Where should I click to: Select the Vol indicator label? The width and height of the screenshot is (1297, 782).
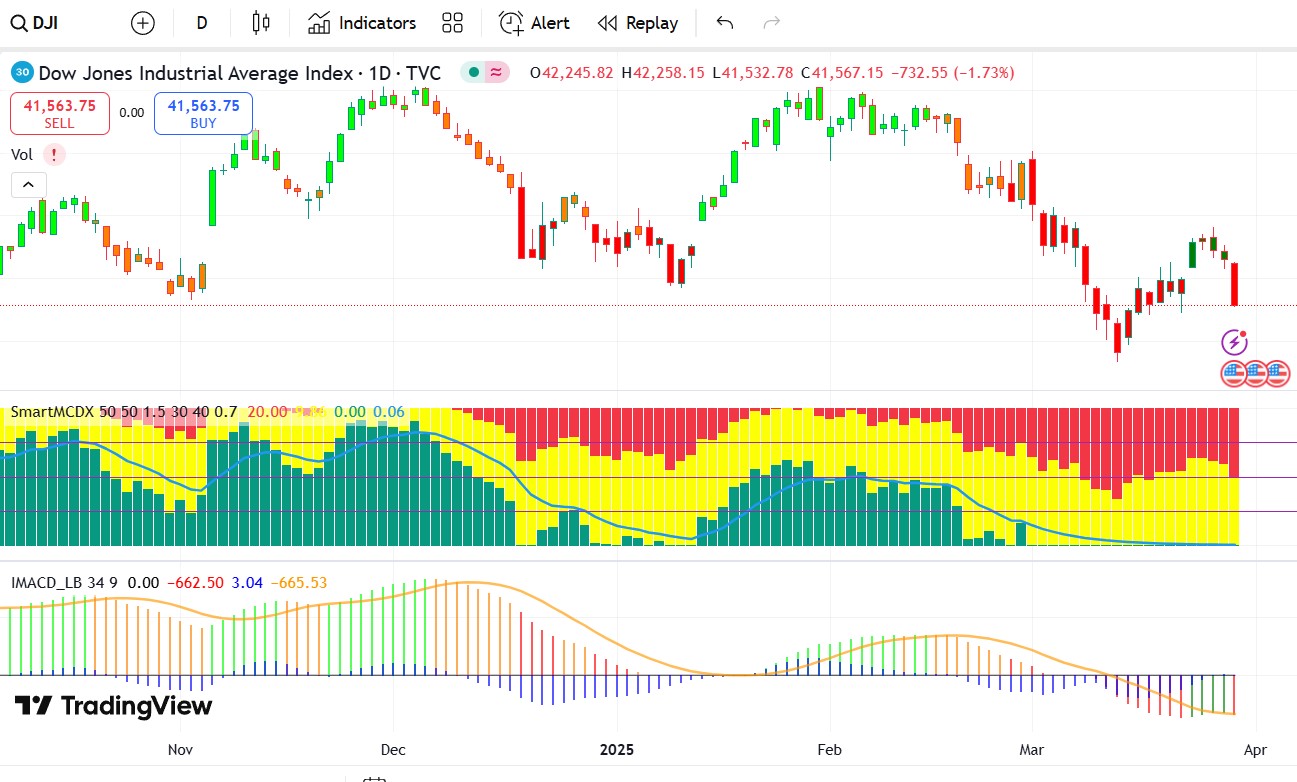tap(22, 154)
